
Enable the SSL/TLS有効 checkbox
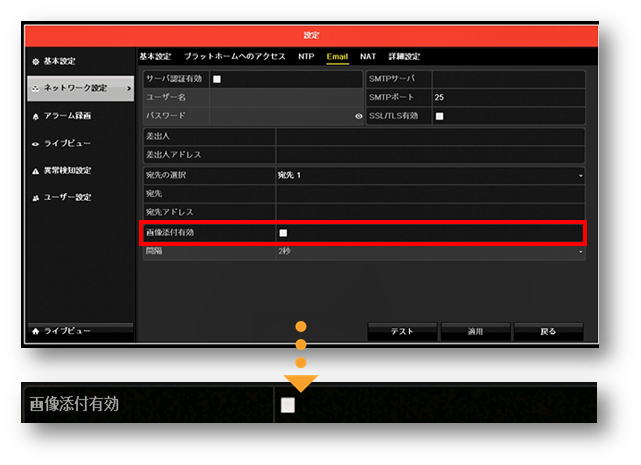coord(439,116)
